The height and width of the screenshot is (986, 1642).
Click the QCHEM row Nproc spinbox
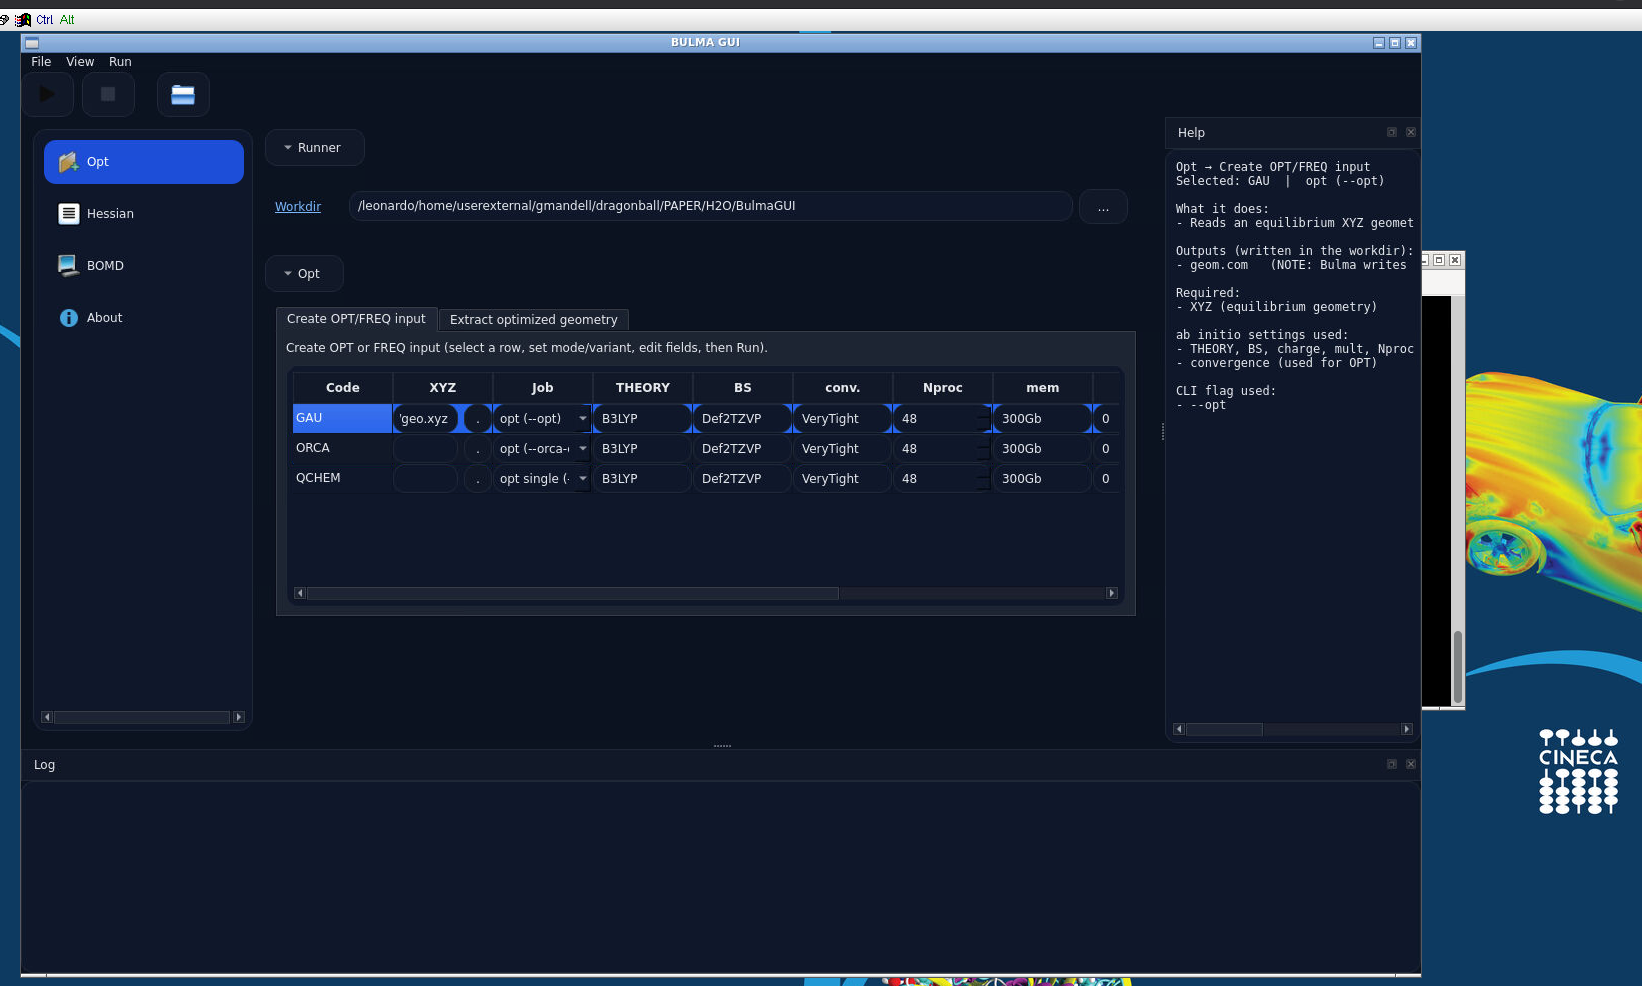coord(942,479)
